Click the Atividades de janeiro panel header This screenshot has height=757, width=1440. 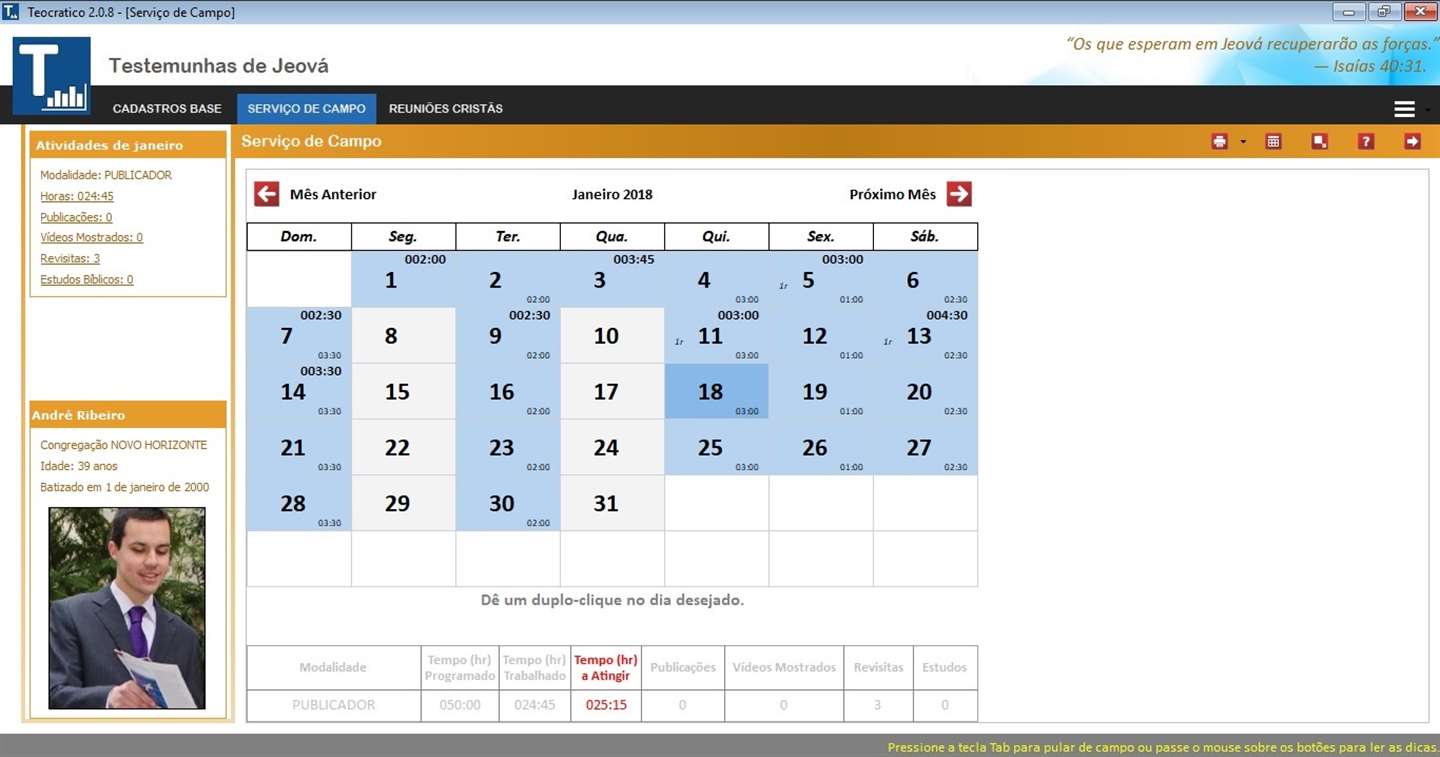[128, 145]
